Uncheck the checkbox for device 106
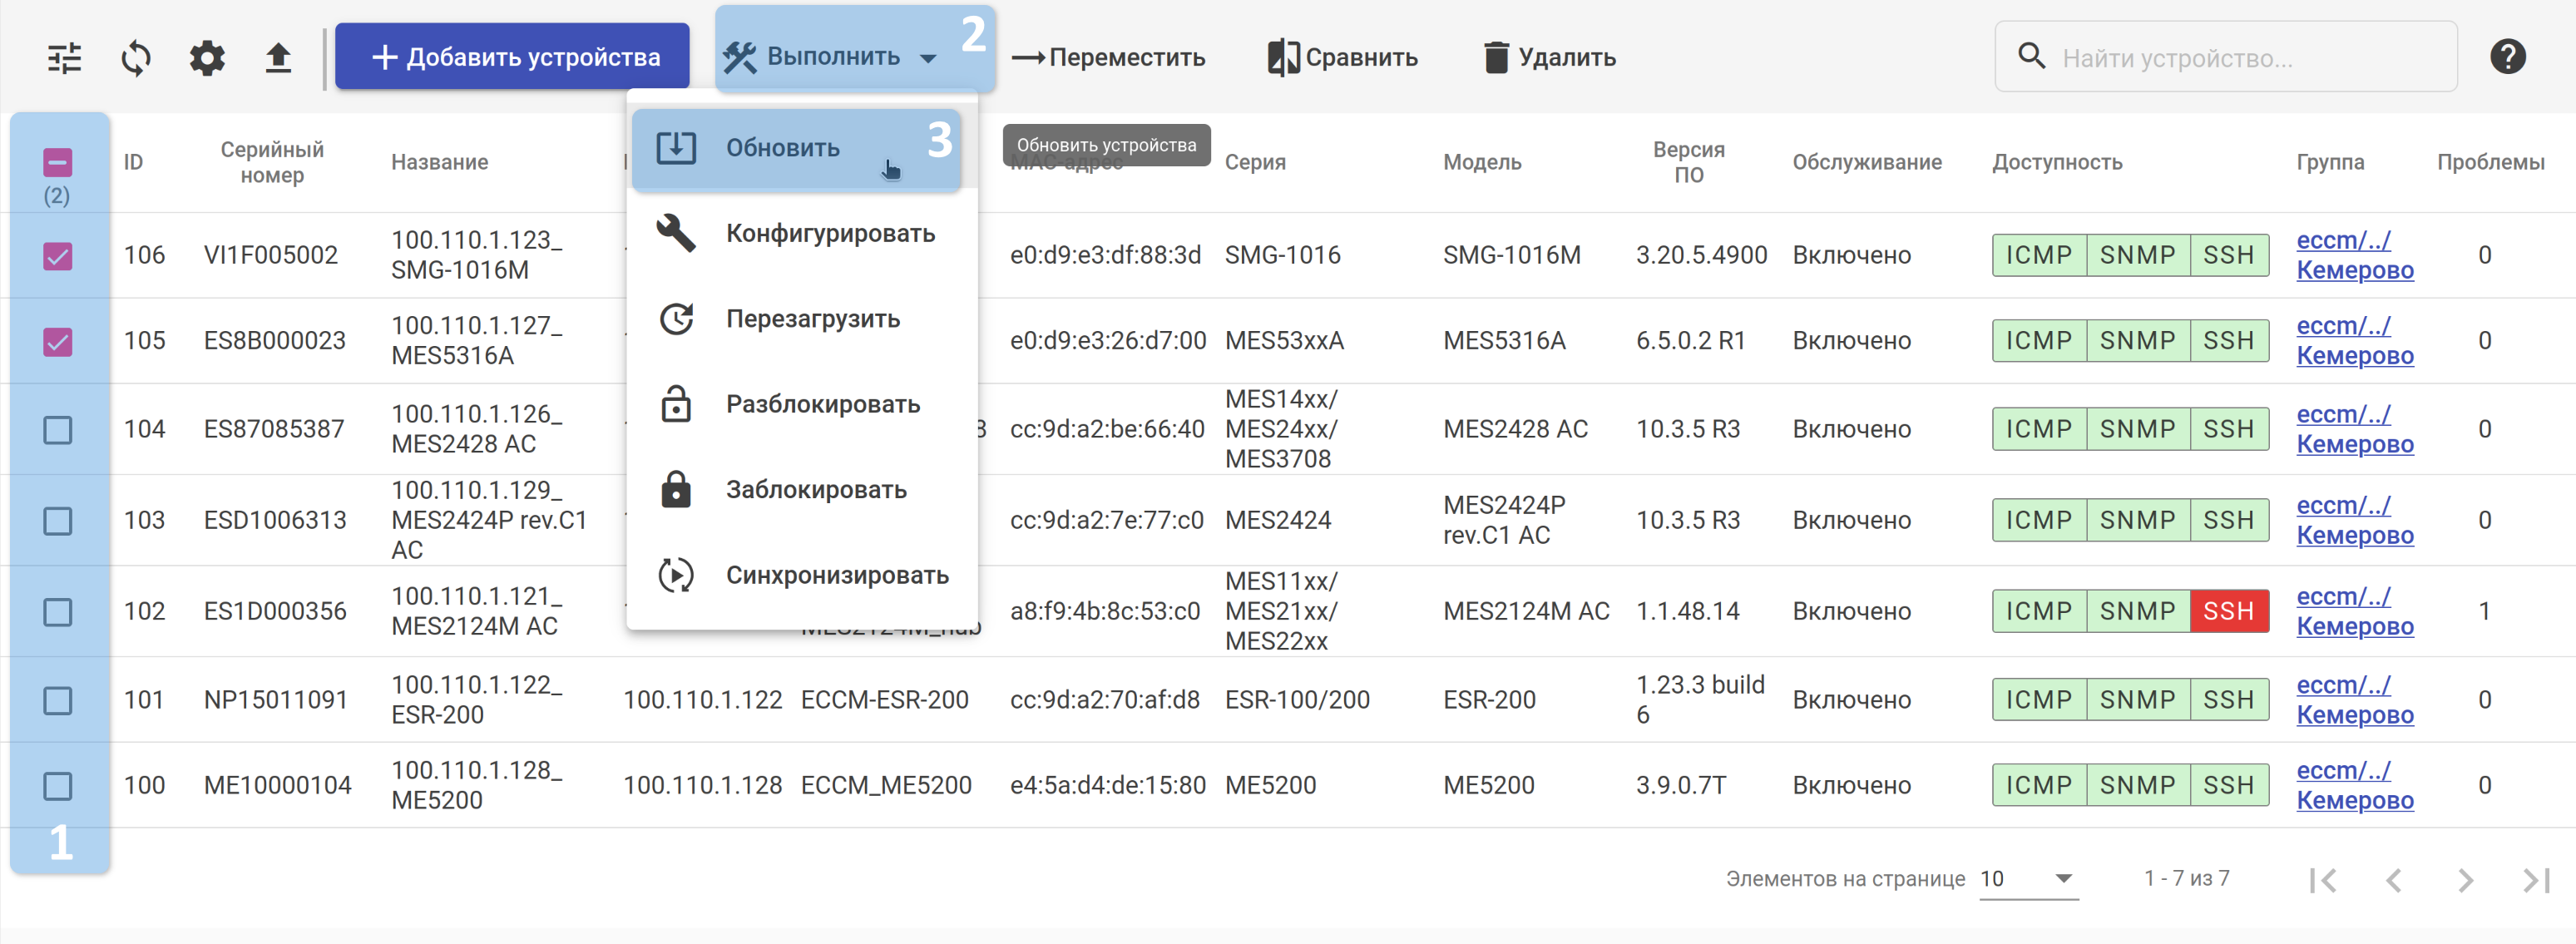This screenshot has height=944, width=2576. (58, 256)
